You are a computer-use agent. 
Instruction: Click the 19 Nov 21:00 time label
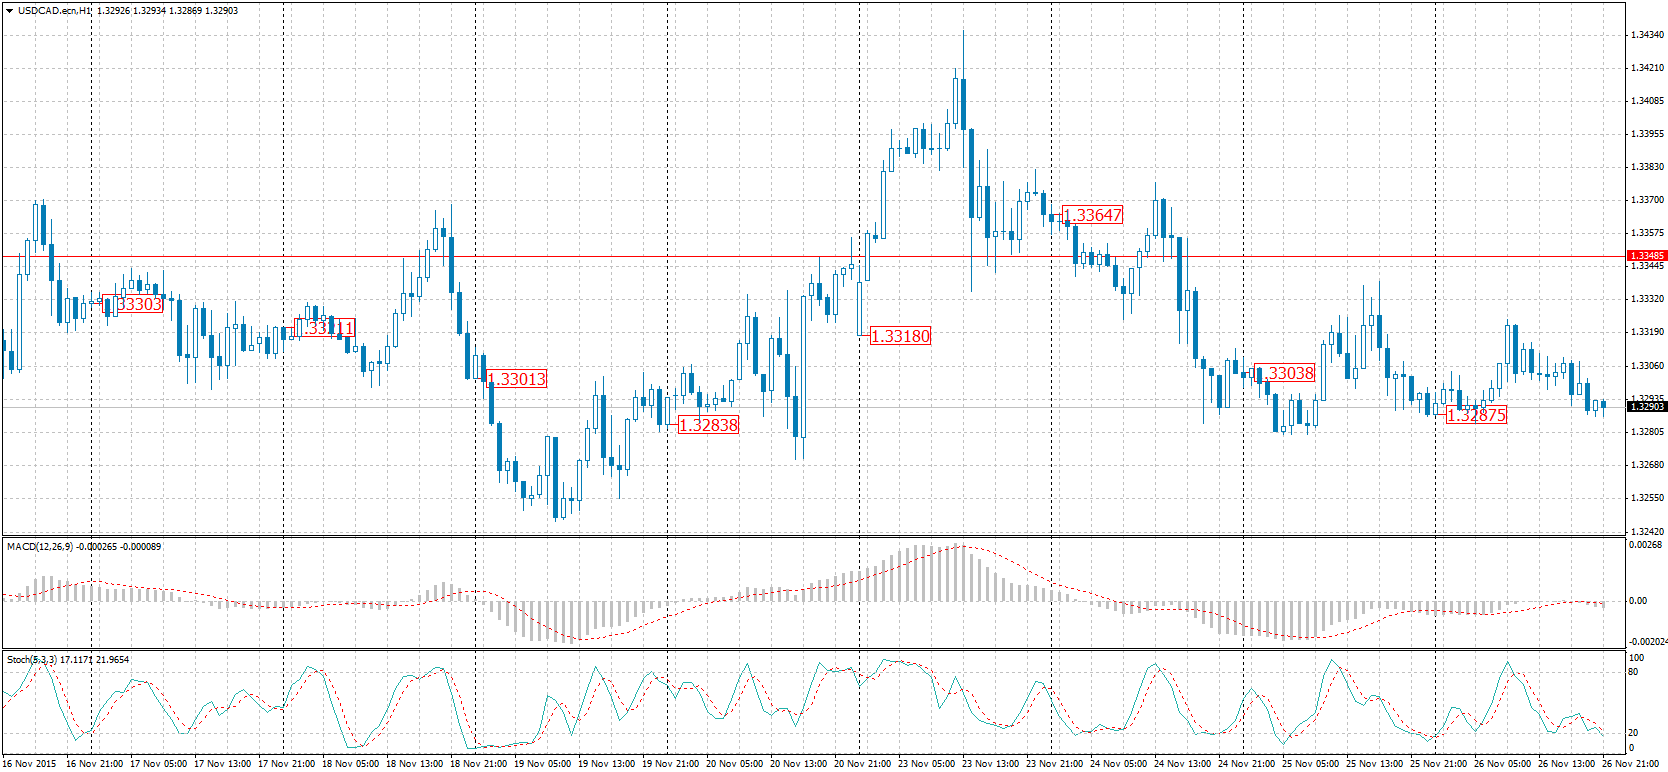[x=670, y=764]
